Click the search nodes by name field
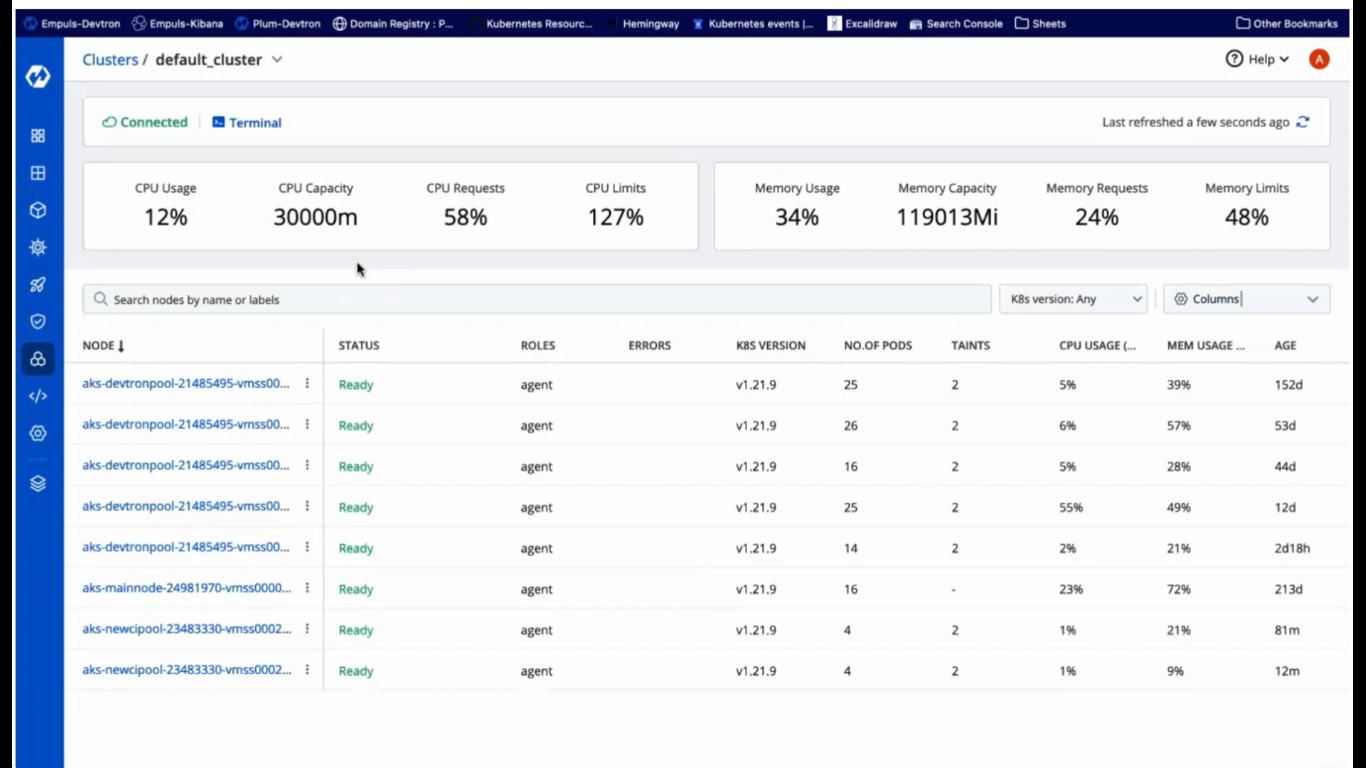The height and width of the screenshot is (768, 1366). pyautogui.click(x=537, y=299)
